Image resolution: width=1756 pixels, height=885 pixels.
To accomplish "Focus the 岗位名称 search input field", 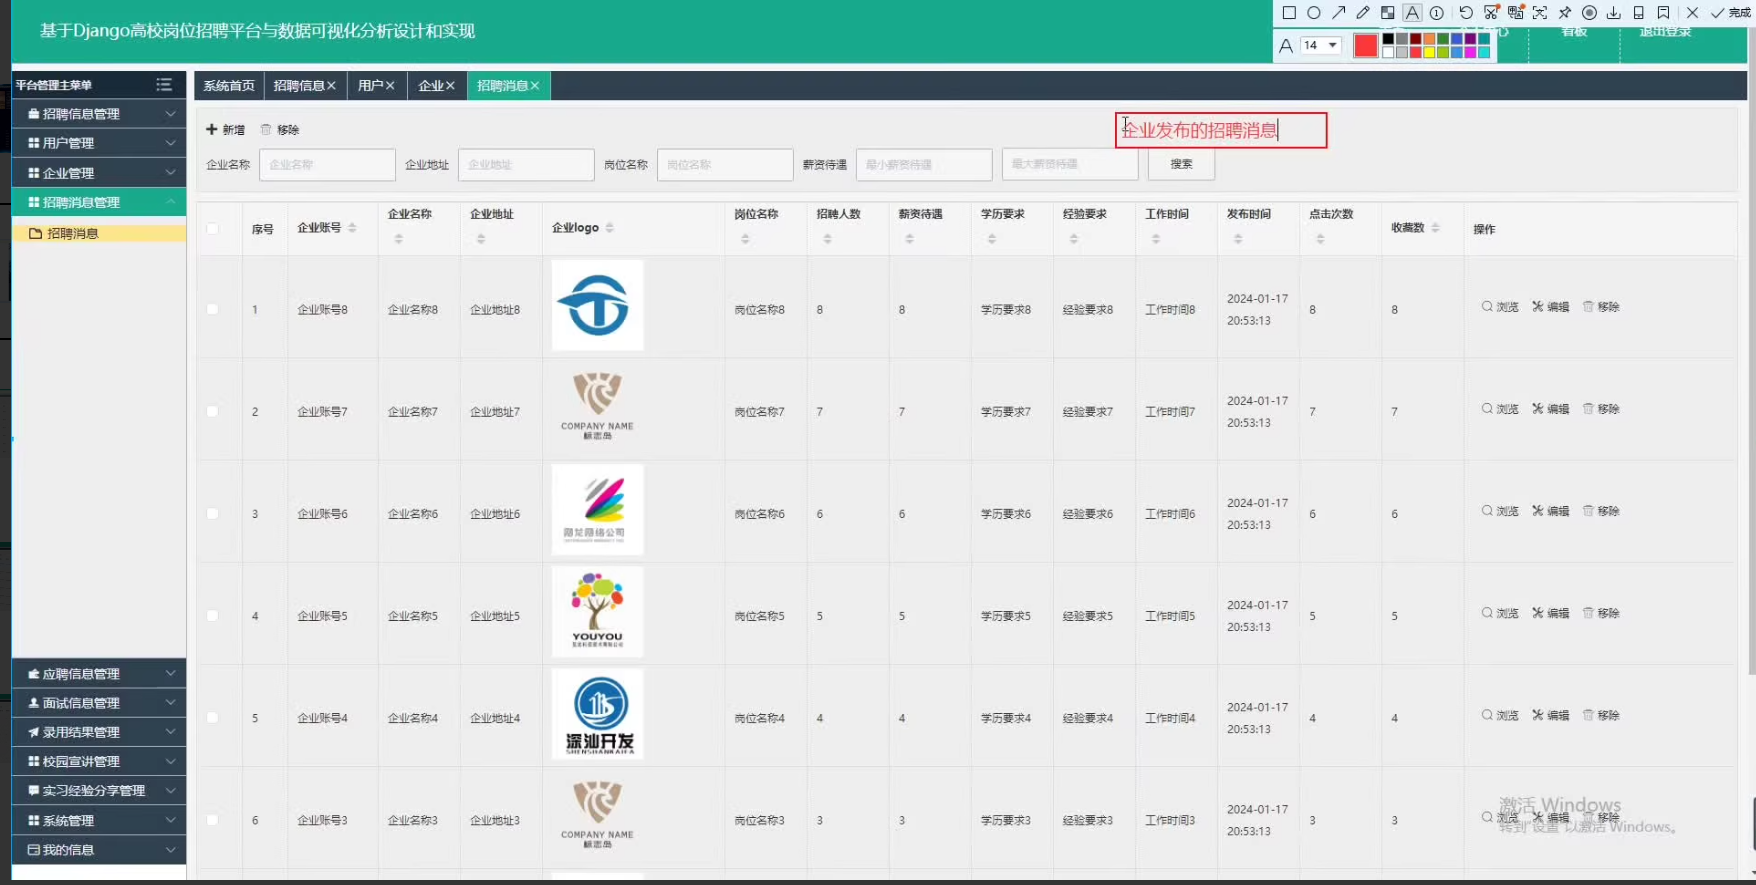I will [x=725, y=165].
